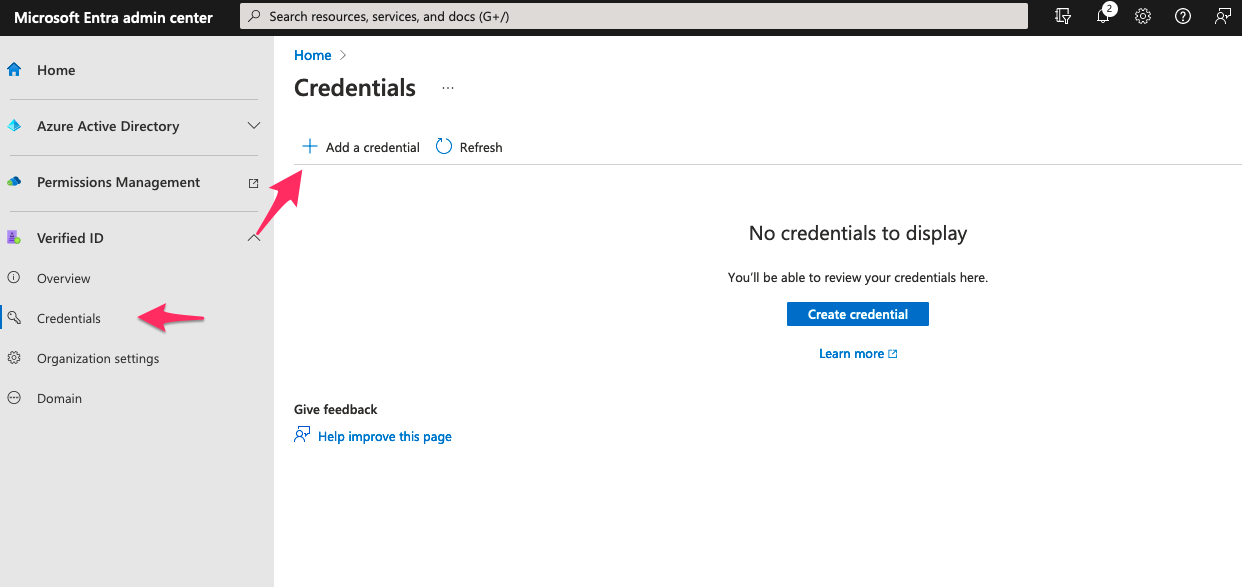Open the settings gear in header

click(x=1143, y=17)
